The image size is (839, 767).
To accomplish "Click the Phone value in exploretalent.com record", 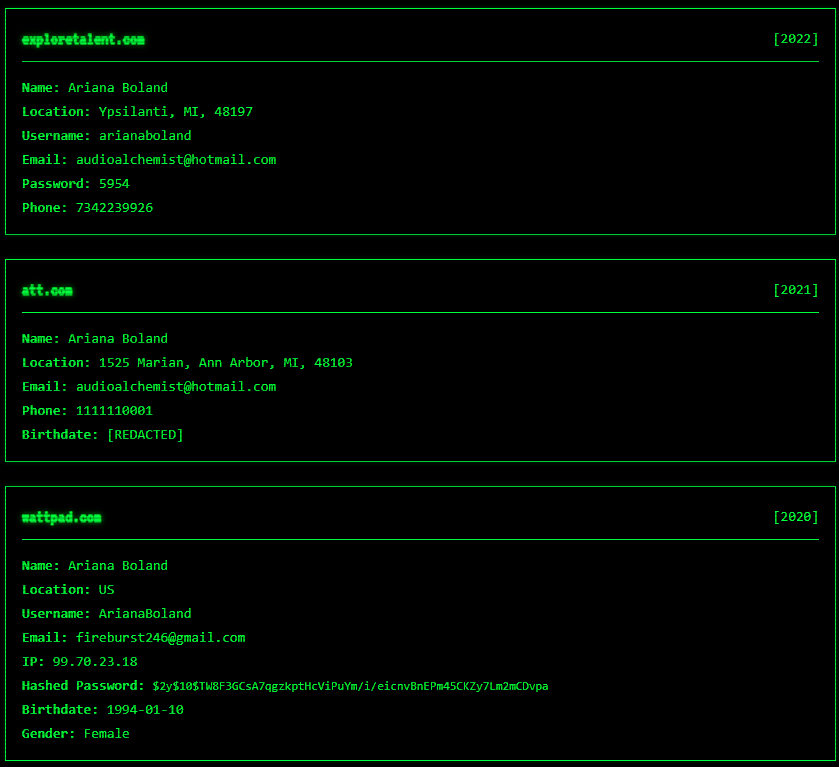I will click(114, 208).
